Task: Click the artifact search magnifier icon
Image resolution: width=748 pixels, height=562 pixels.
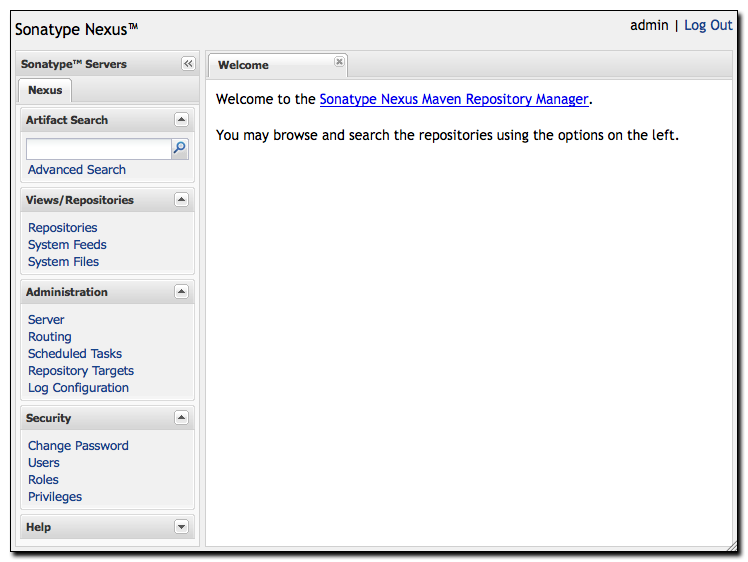Action: (180, 149)
